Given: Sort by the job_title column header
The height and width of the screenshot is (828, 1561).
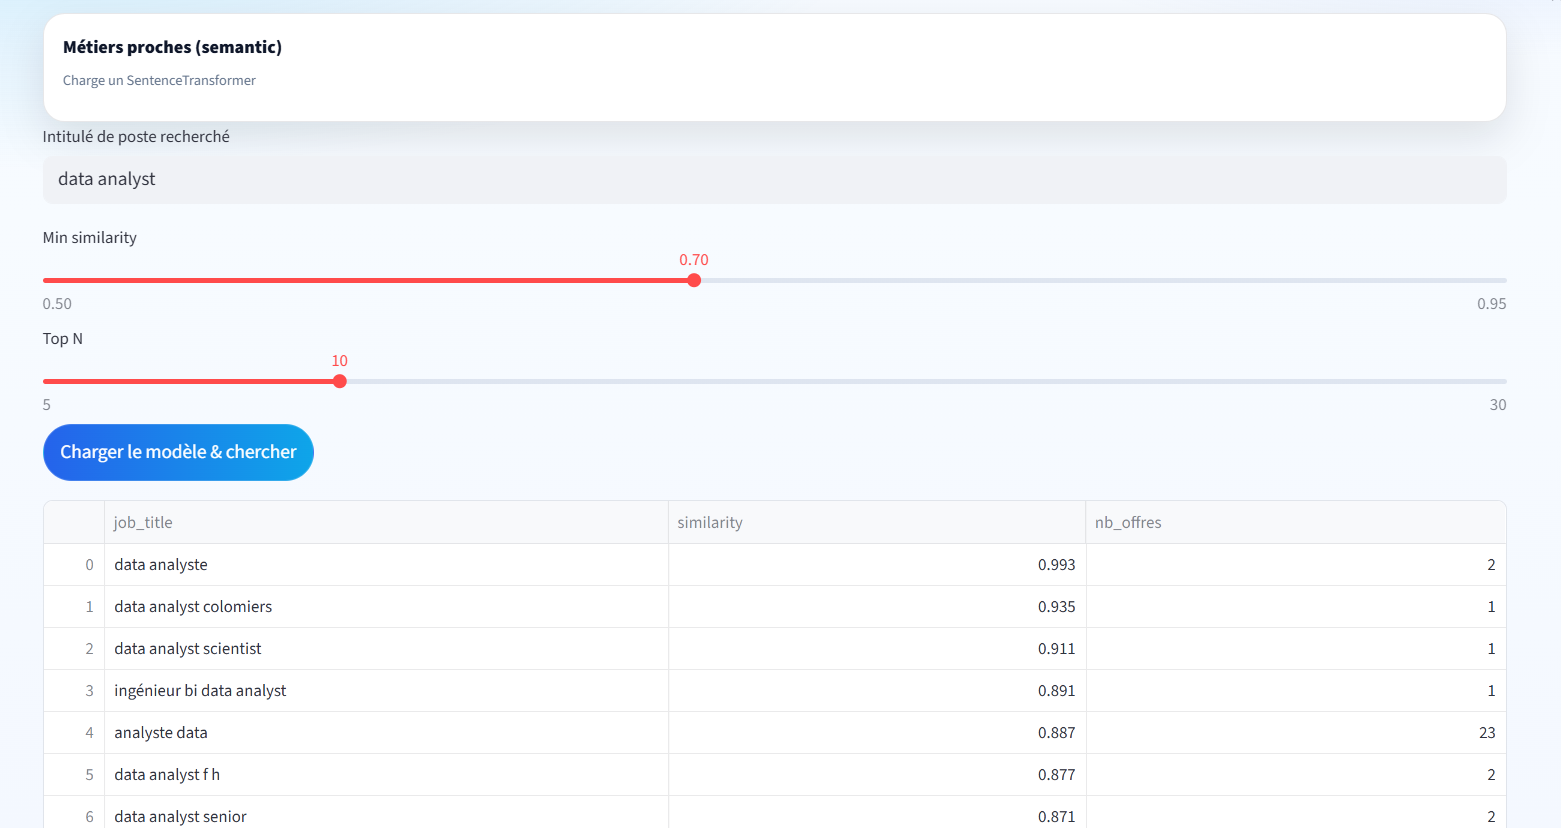Looking at the screenshot, I should coord(385,522).
